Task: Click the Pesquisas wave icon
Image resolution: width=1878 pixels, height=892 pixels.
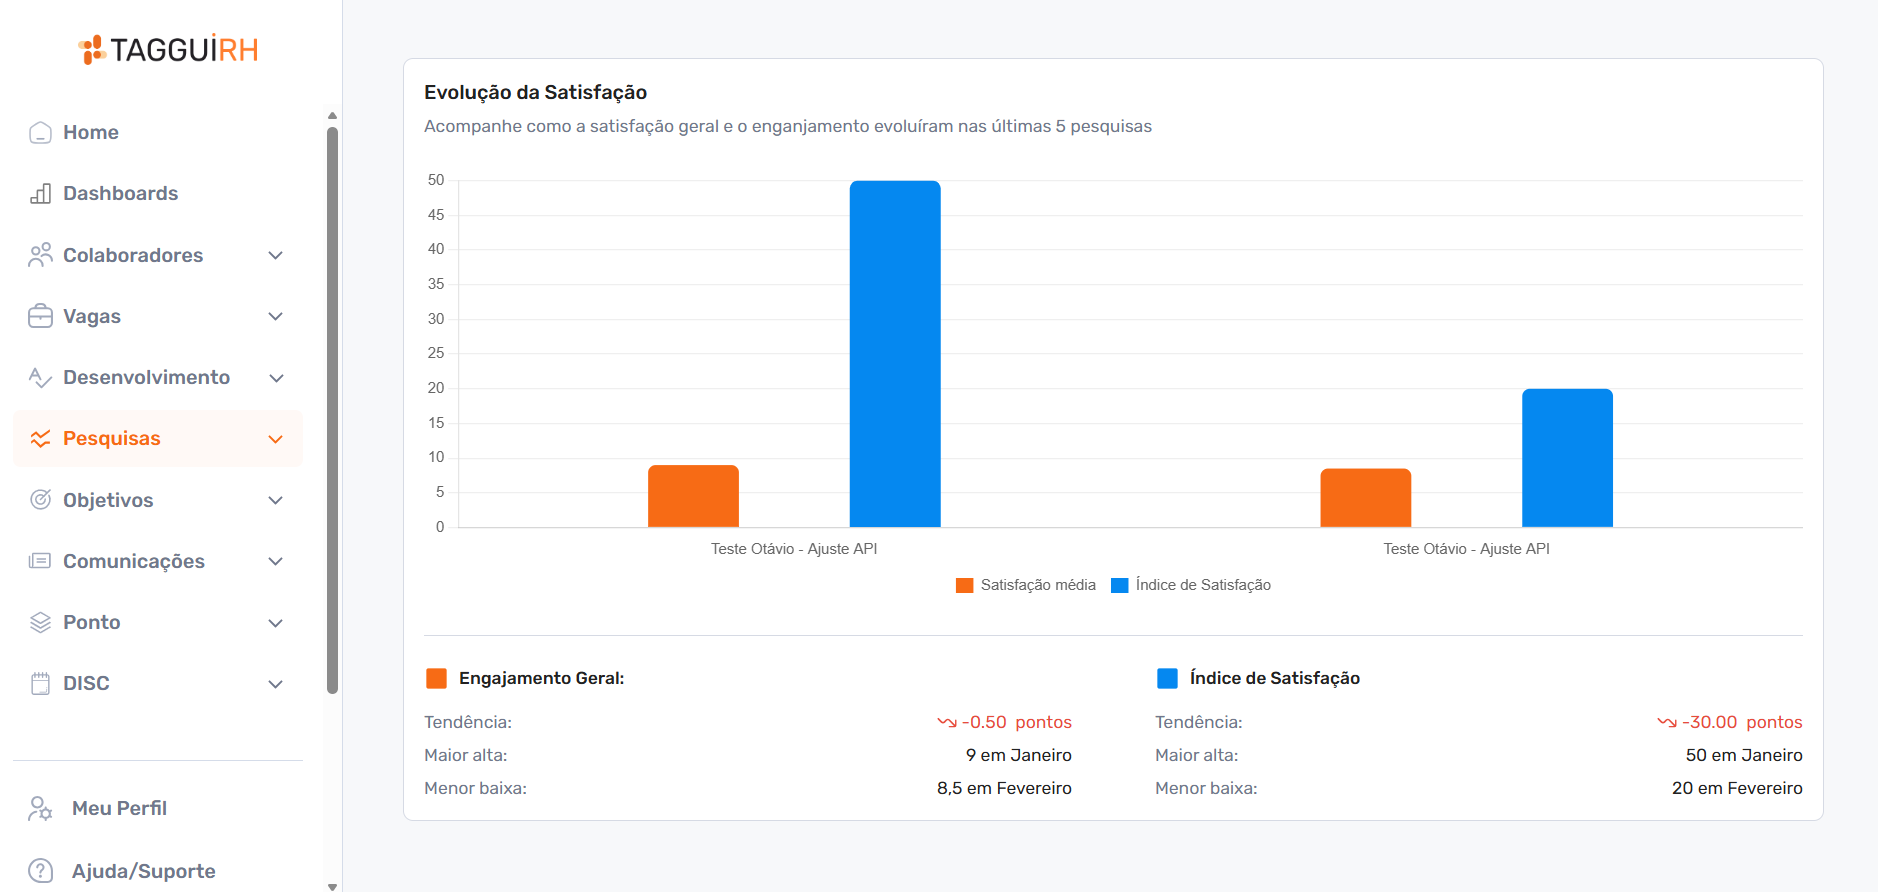Action: coord(40,438)
